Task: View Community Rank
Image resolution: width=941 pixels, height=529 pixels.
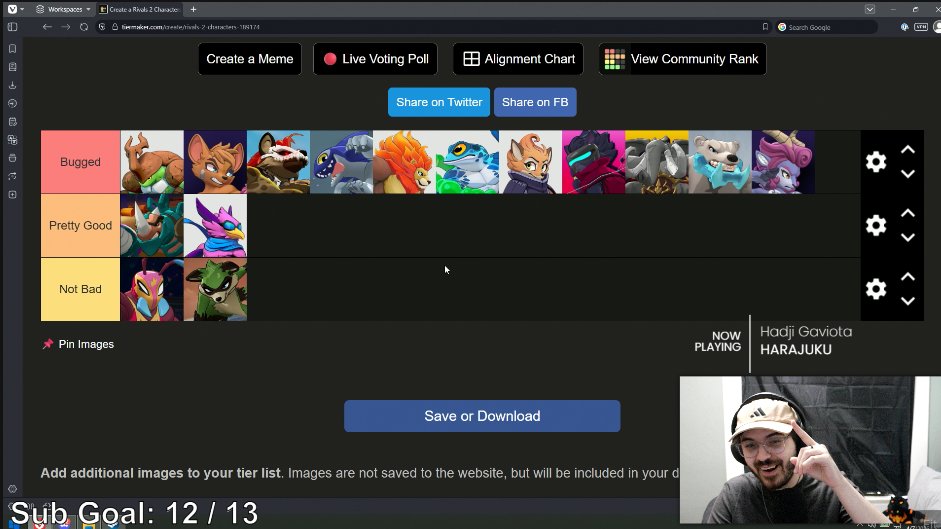Action: click(x=682, y=59)
